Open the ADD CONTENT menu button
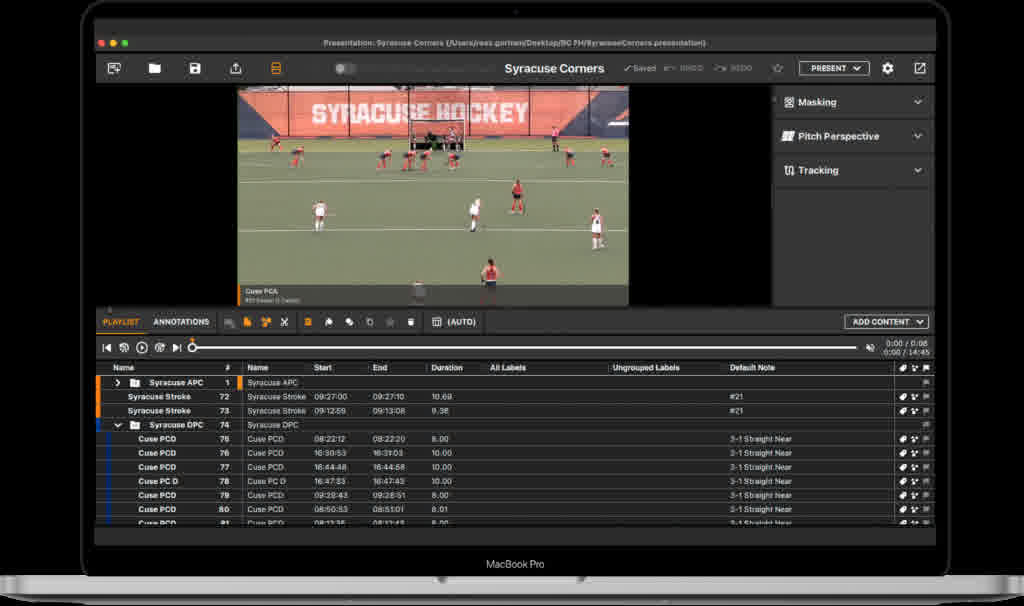The height and width of the screenshot is (606, 1024). tap(886, 322)
